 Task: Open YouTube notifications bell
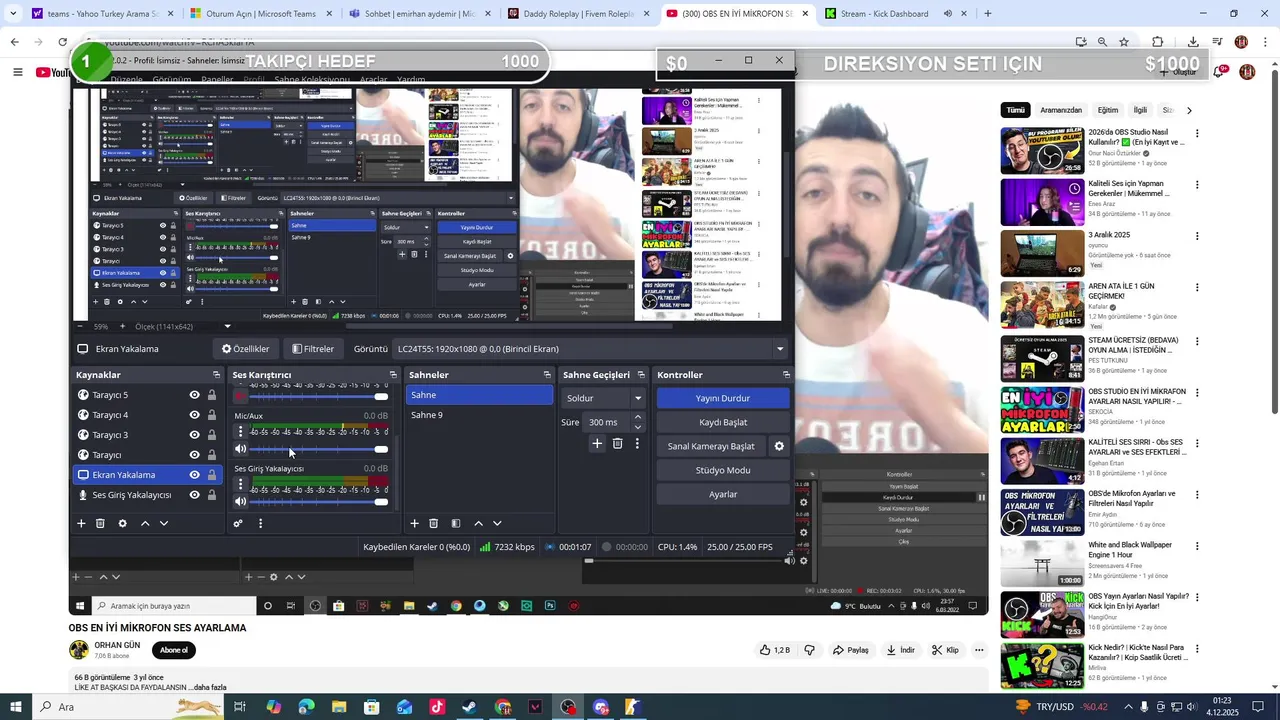(x=1220, y=72)
